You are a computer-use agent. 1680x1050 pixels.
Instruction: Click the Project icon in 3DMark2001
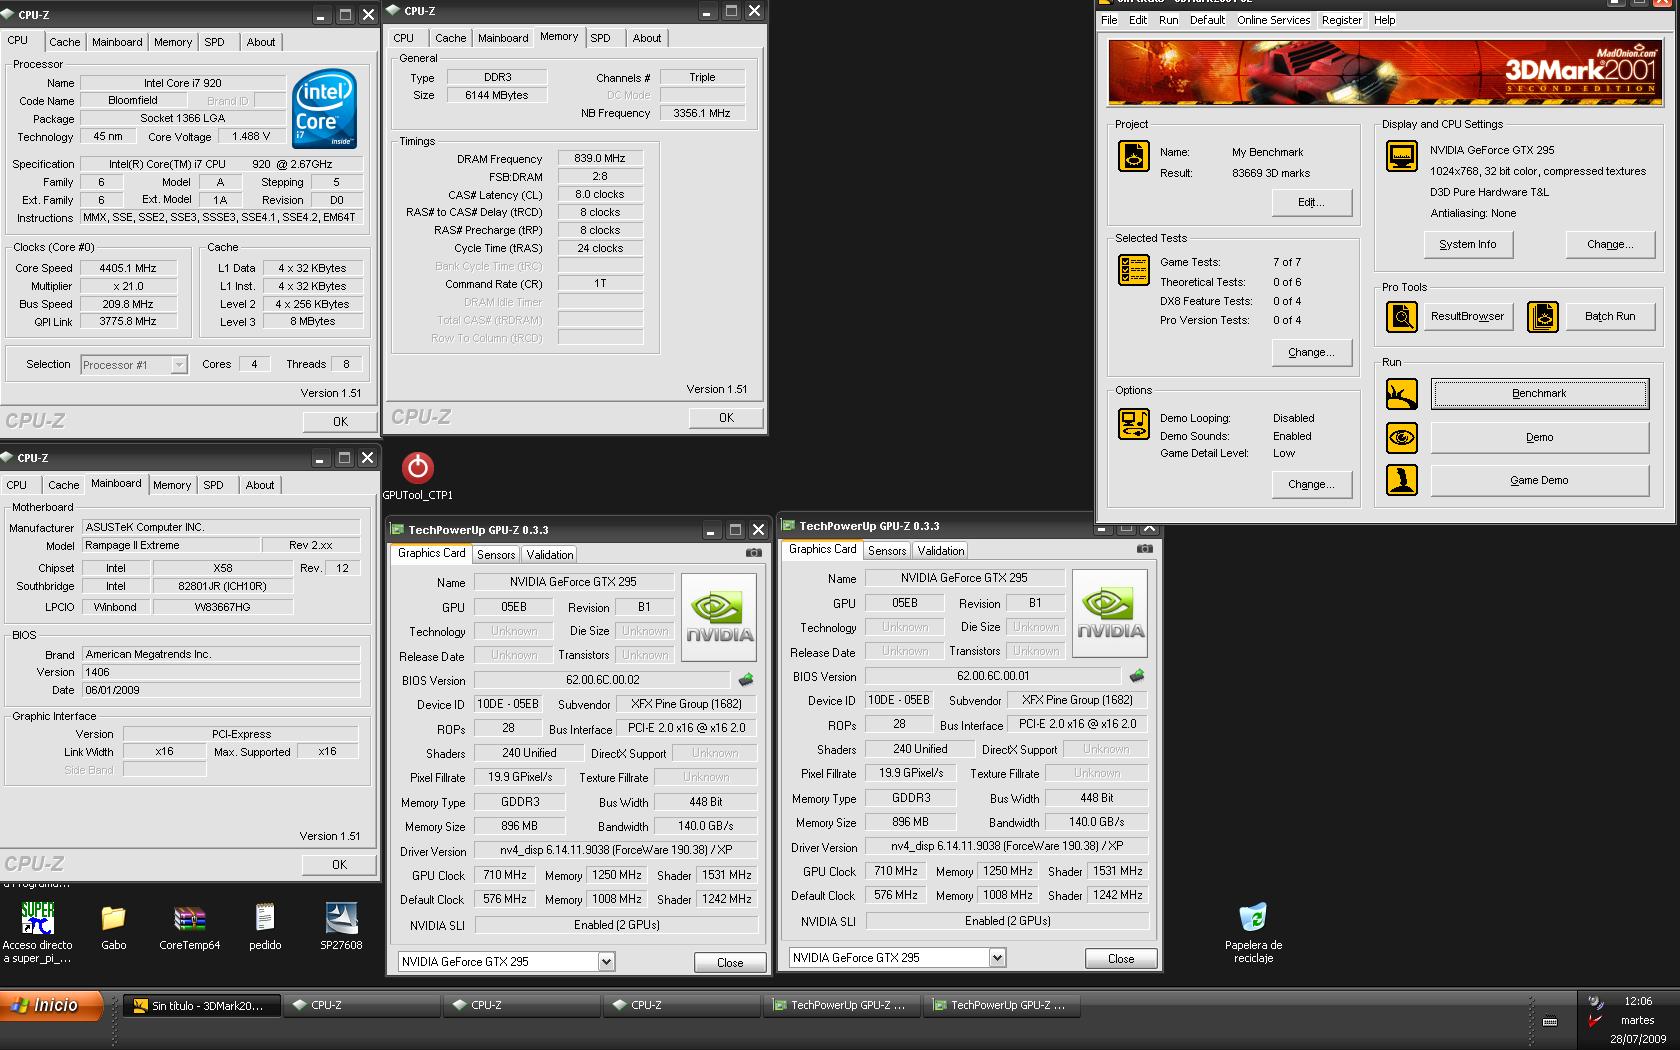[1133, 157]
